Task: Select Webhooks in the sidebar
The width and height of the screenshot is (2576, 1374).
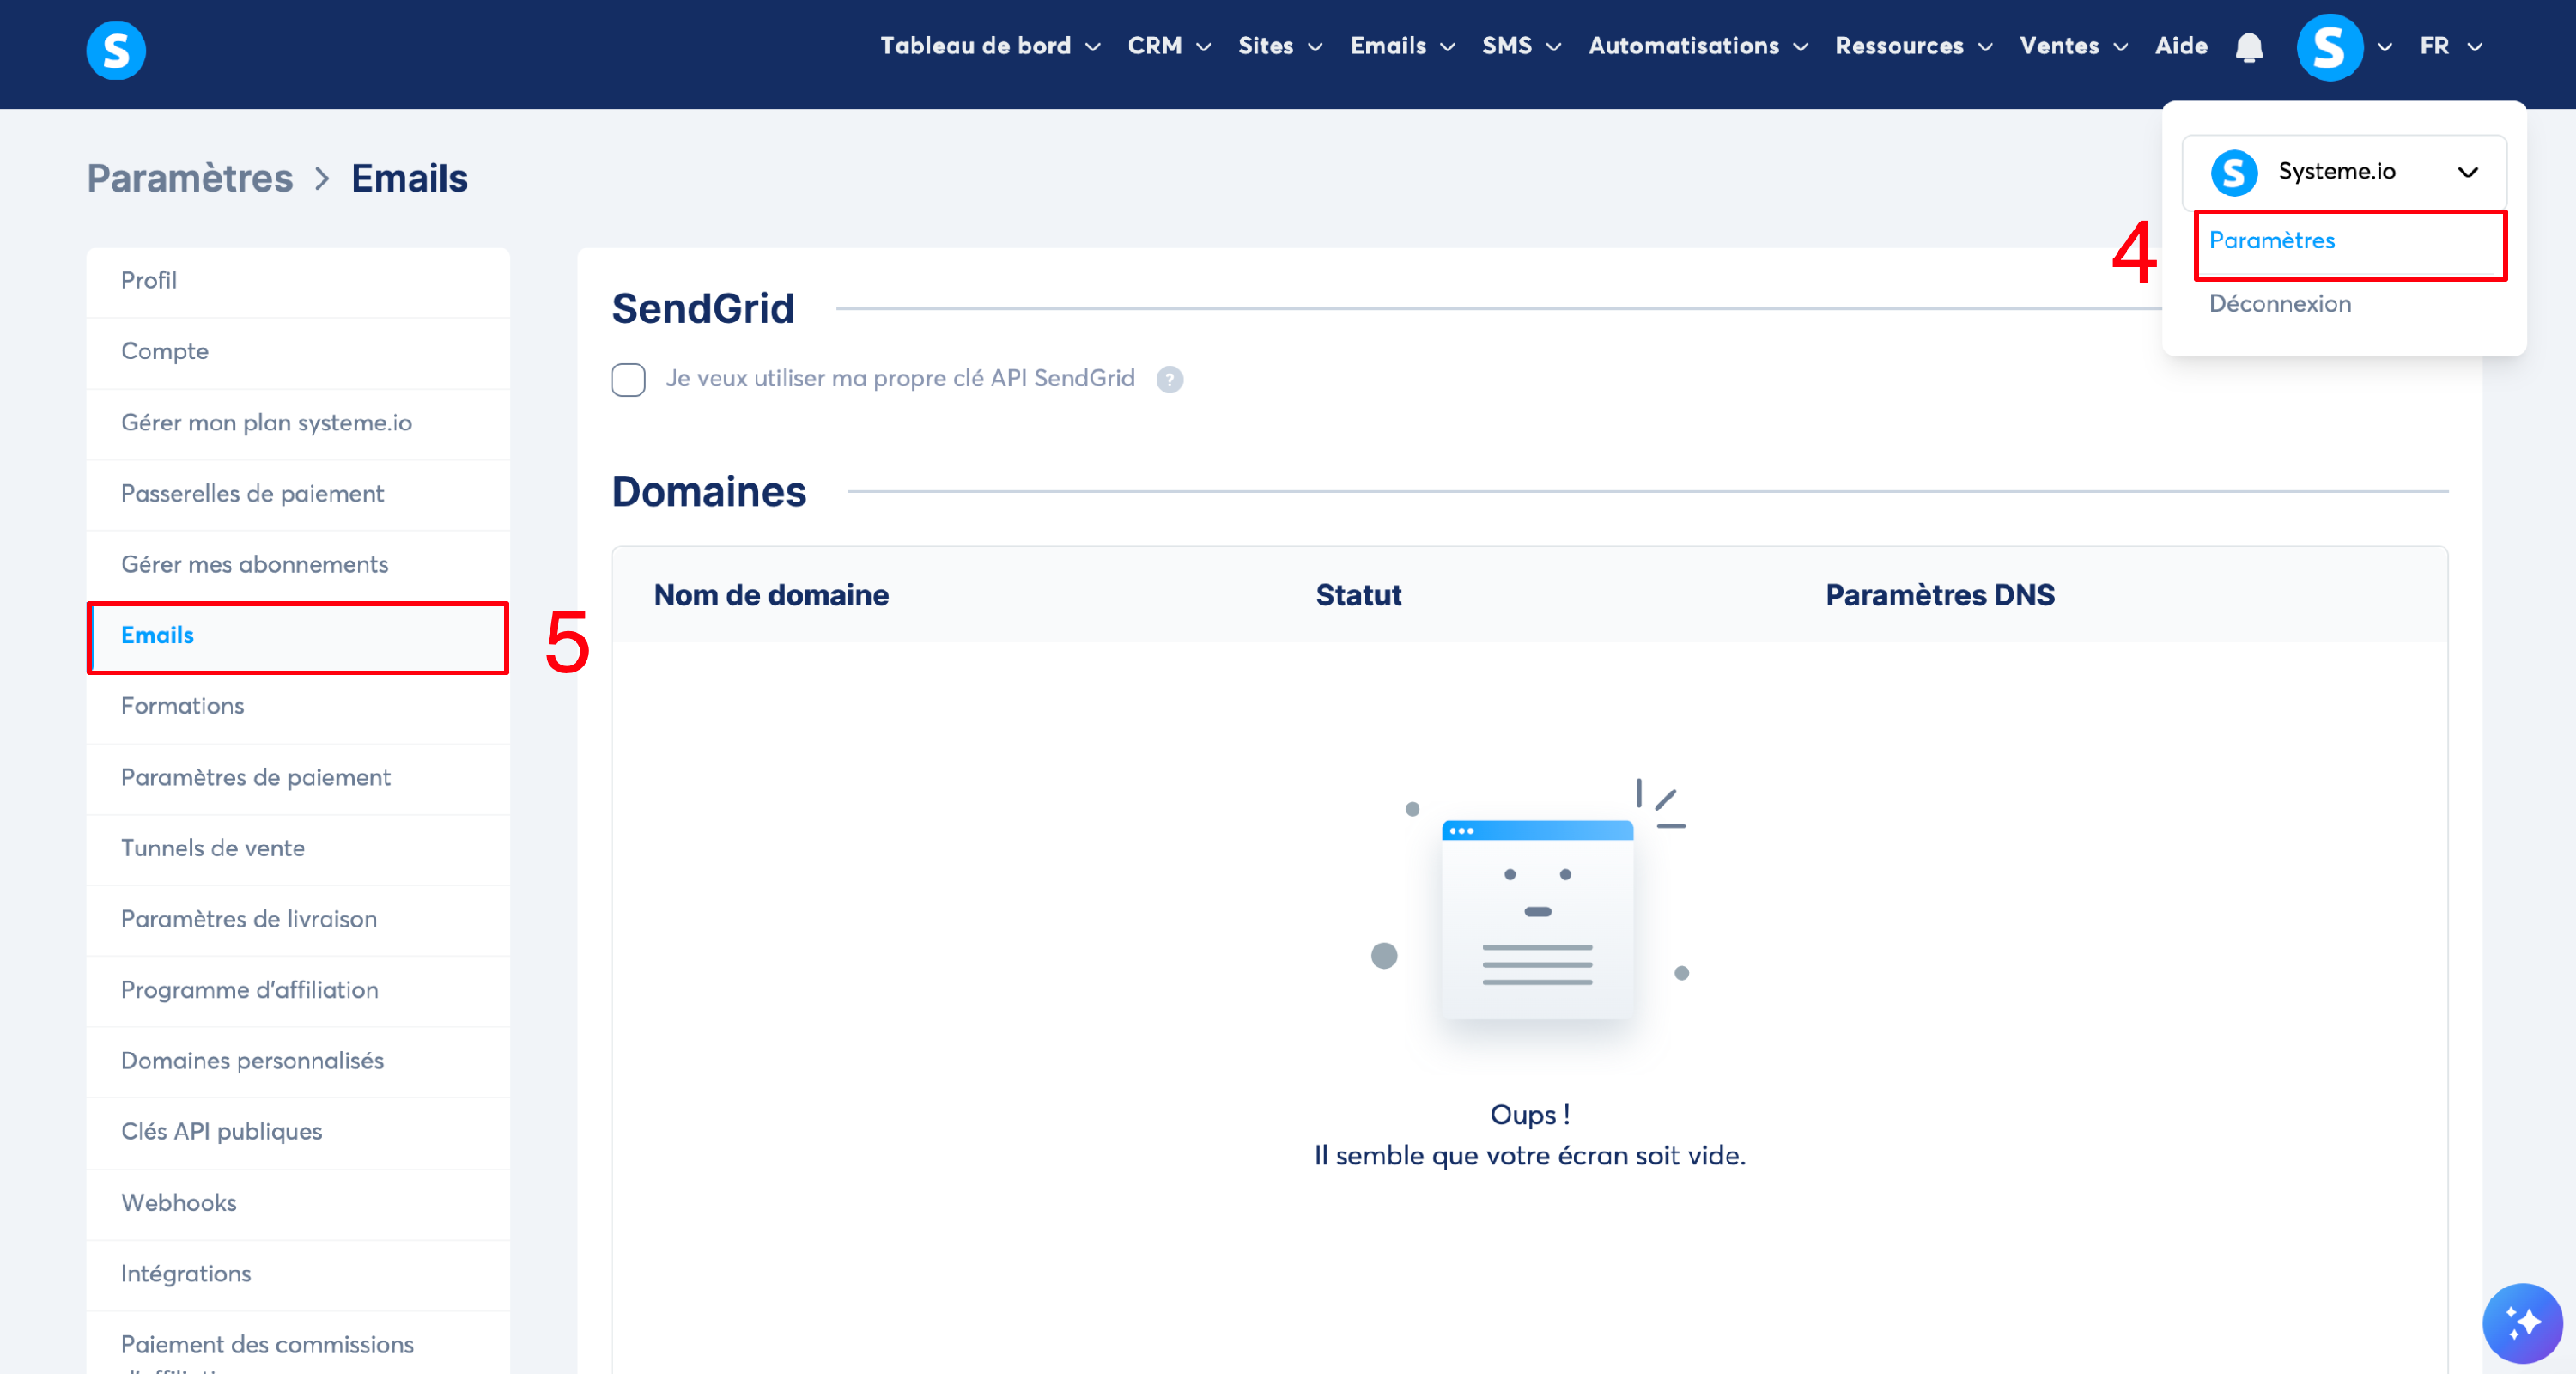Action: coord(179,1202)
